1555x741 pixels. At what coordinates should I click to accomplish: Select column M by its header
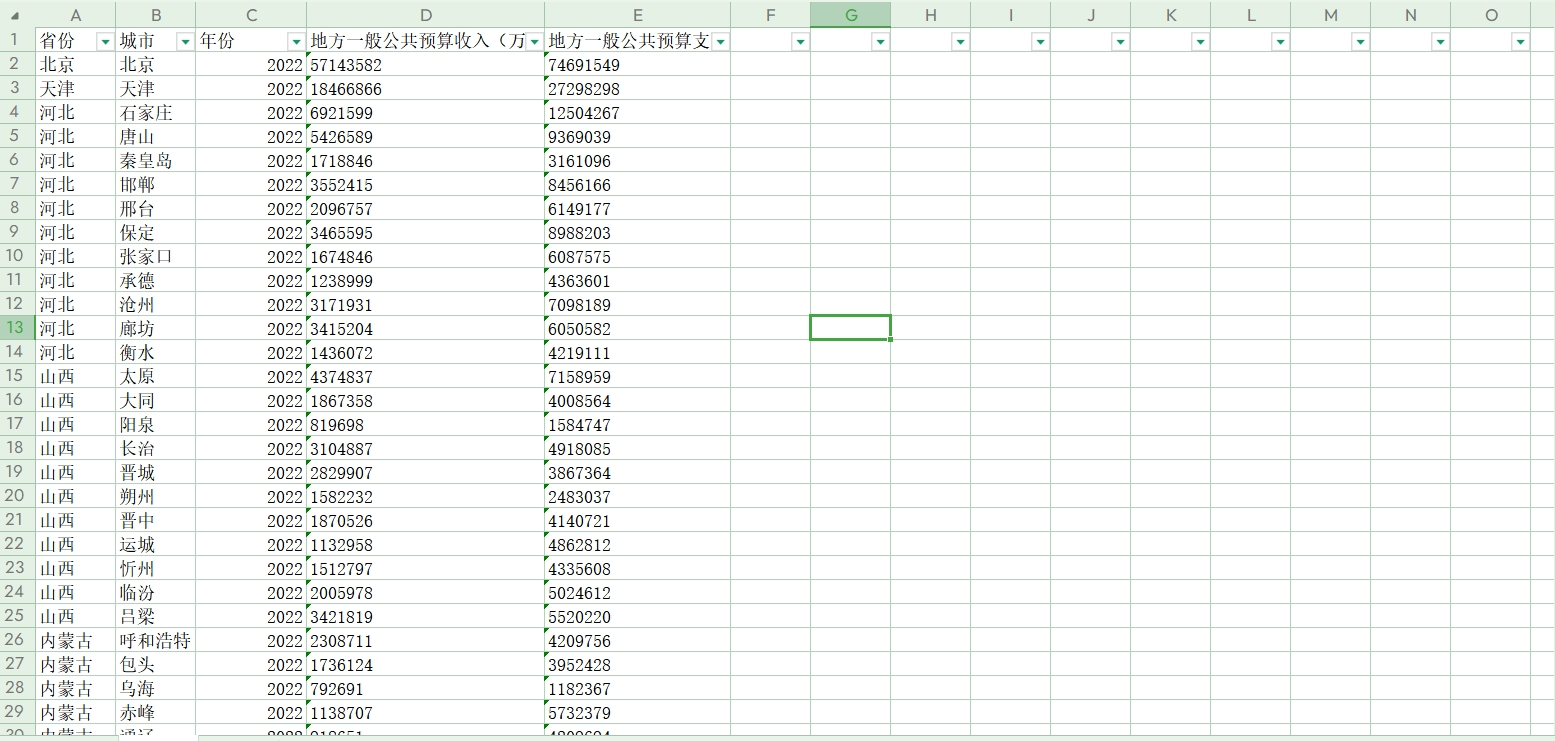1331,15
